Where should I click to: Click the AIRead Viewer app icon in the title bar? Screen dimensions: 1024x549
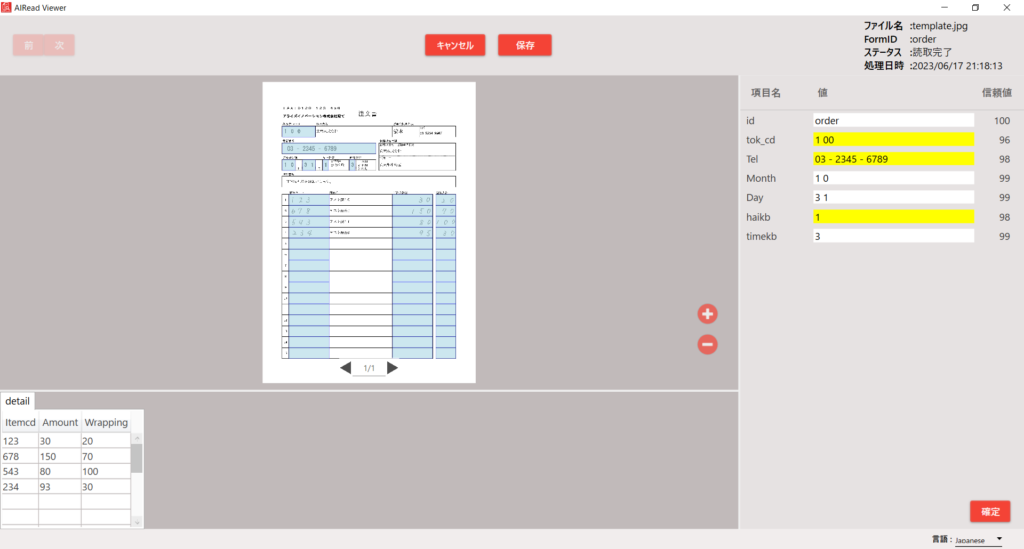point(6,7)
